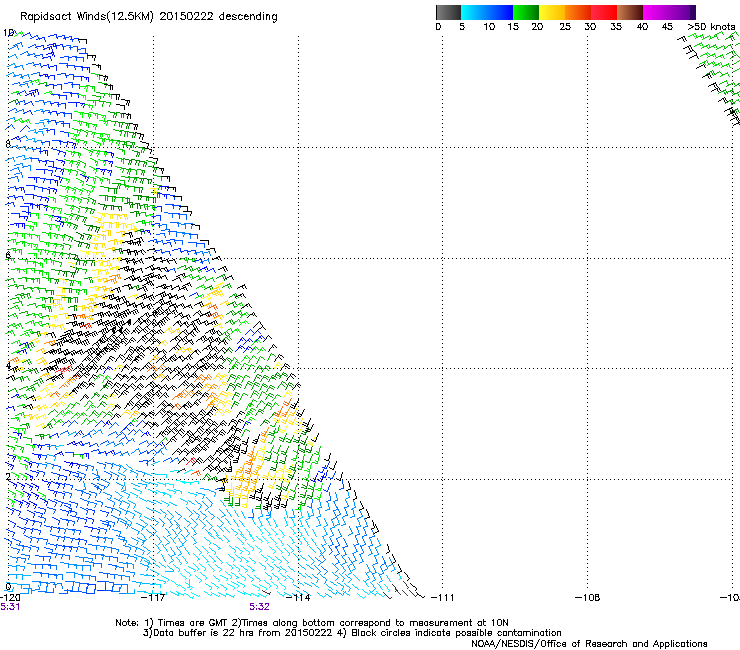Click longitude label '-120'

[10, 598]
